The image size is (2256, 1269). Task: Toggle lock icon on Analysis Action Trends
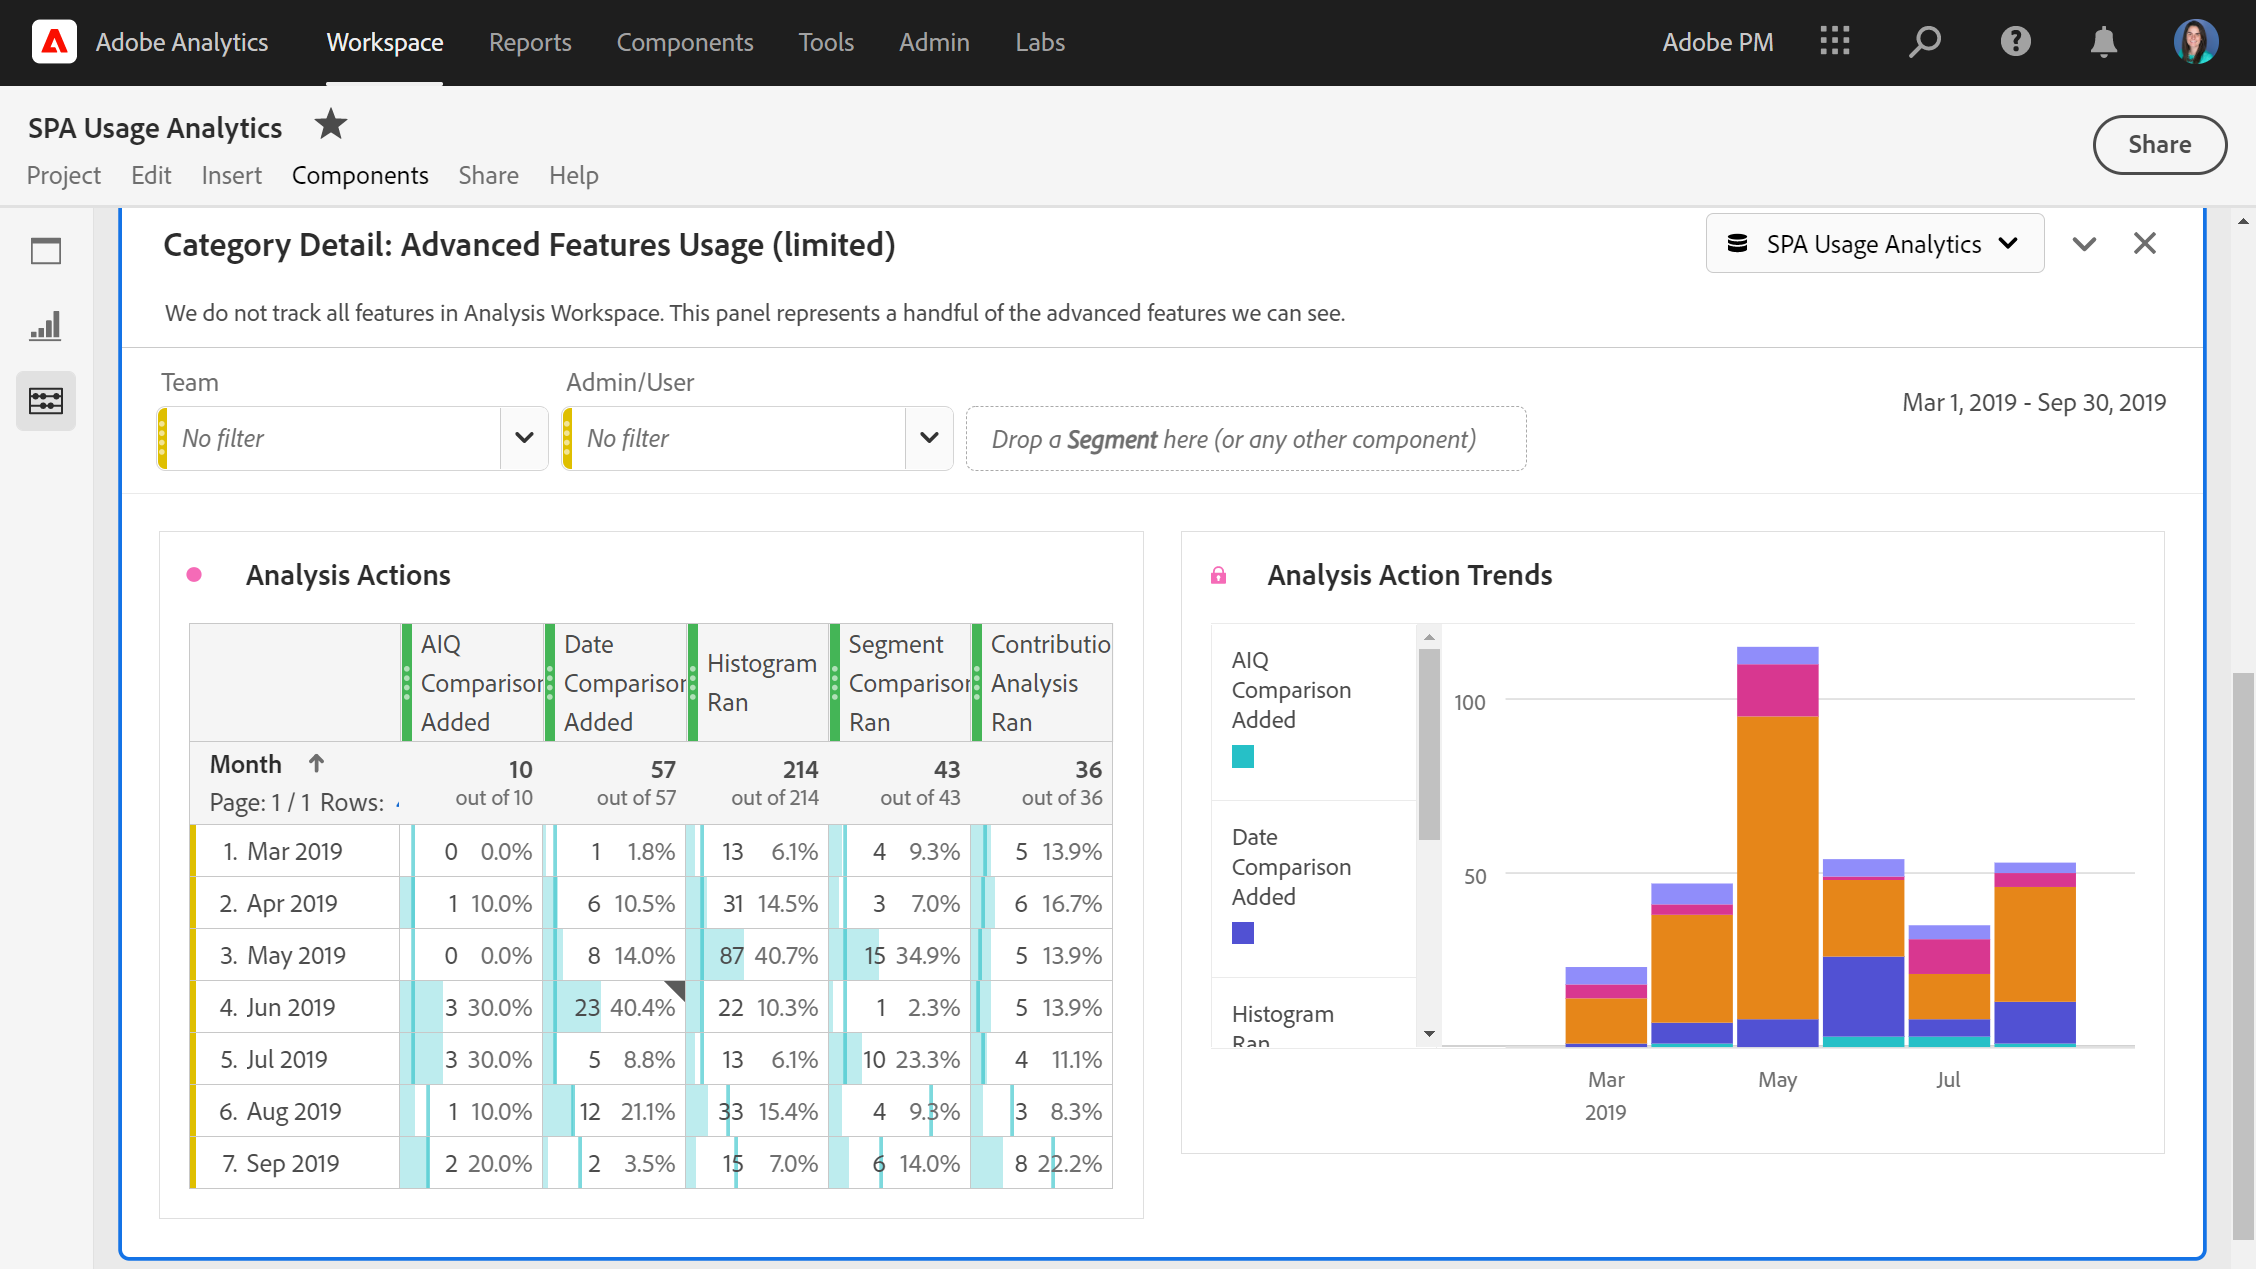tap(1218, 575)
